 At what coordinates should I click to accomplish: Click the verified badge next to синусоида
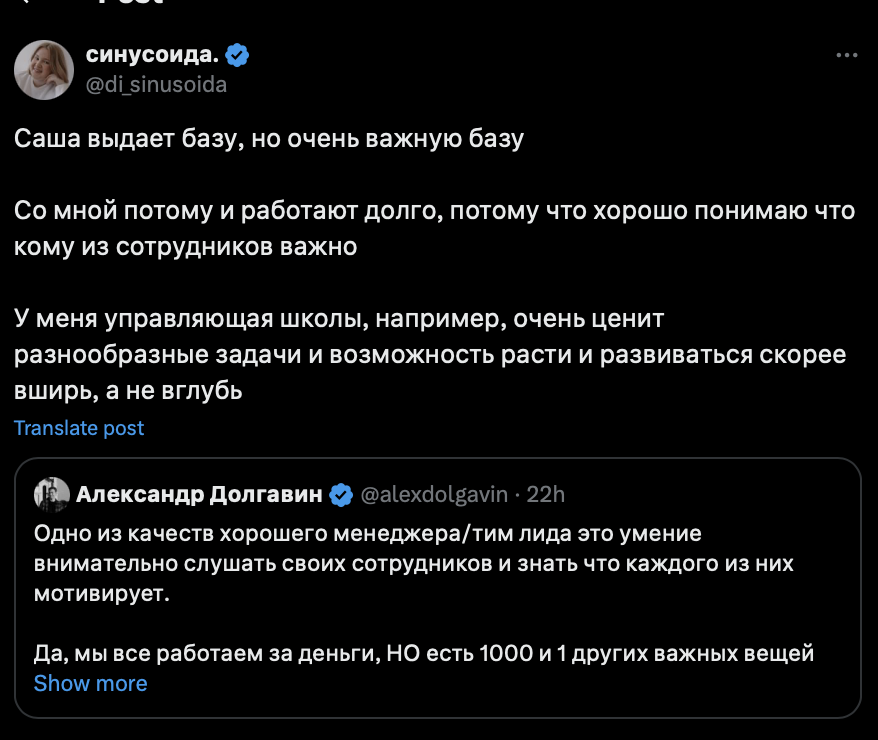pos(237,55)
